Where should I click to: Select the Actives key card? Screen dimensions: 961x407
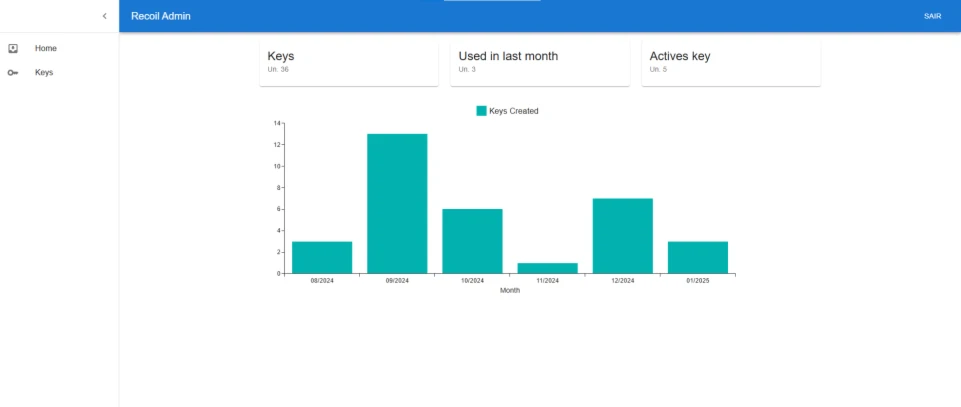click(731, 63)
